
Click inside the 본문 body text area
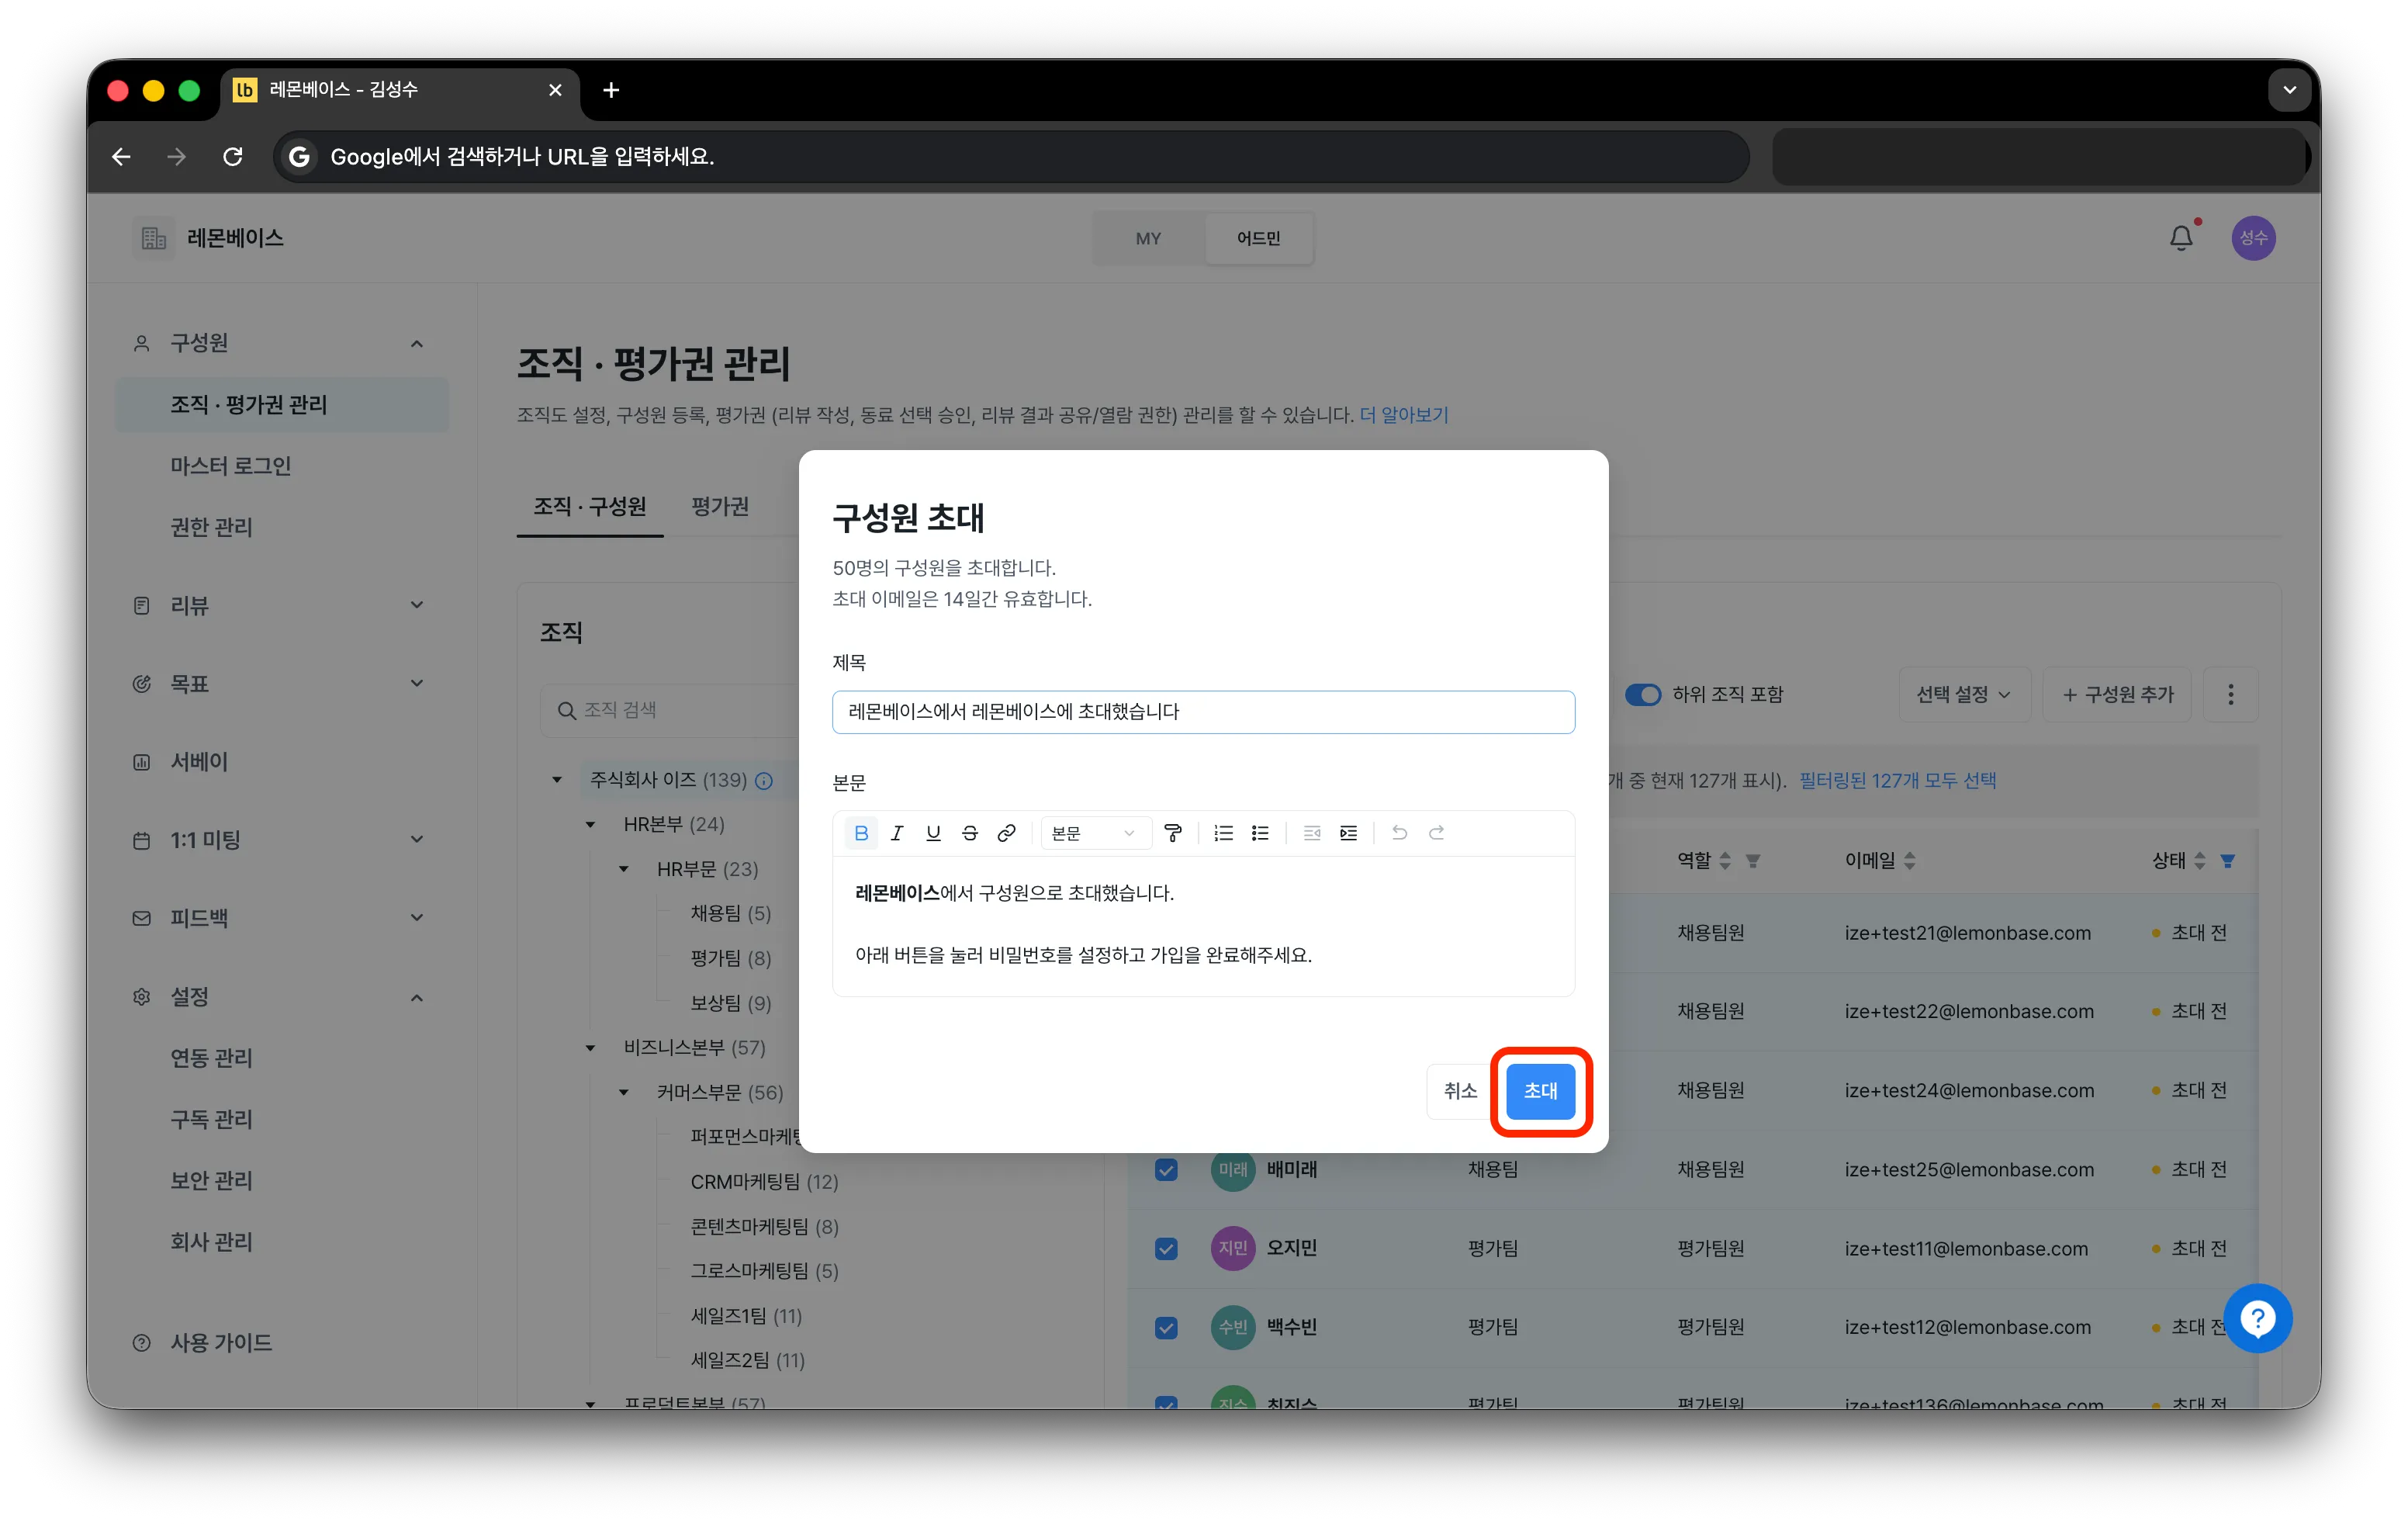click(x=1203, y=926)
